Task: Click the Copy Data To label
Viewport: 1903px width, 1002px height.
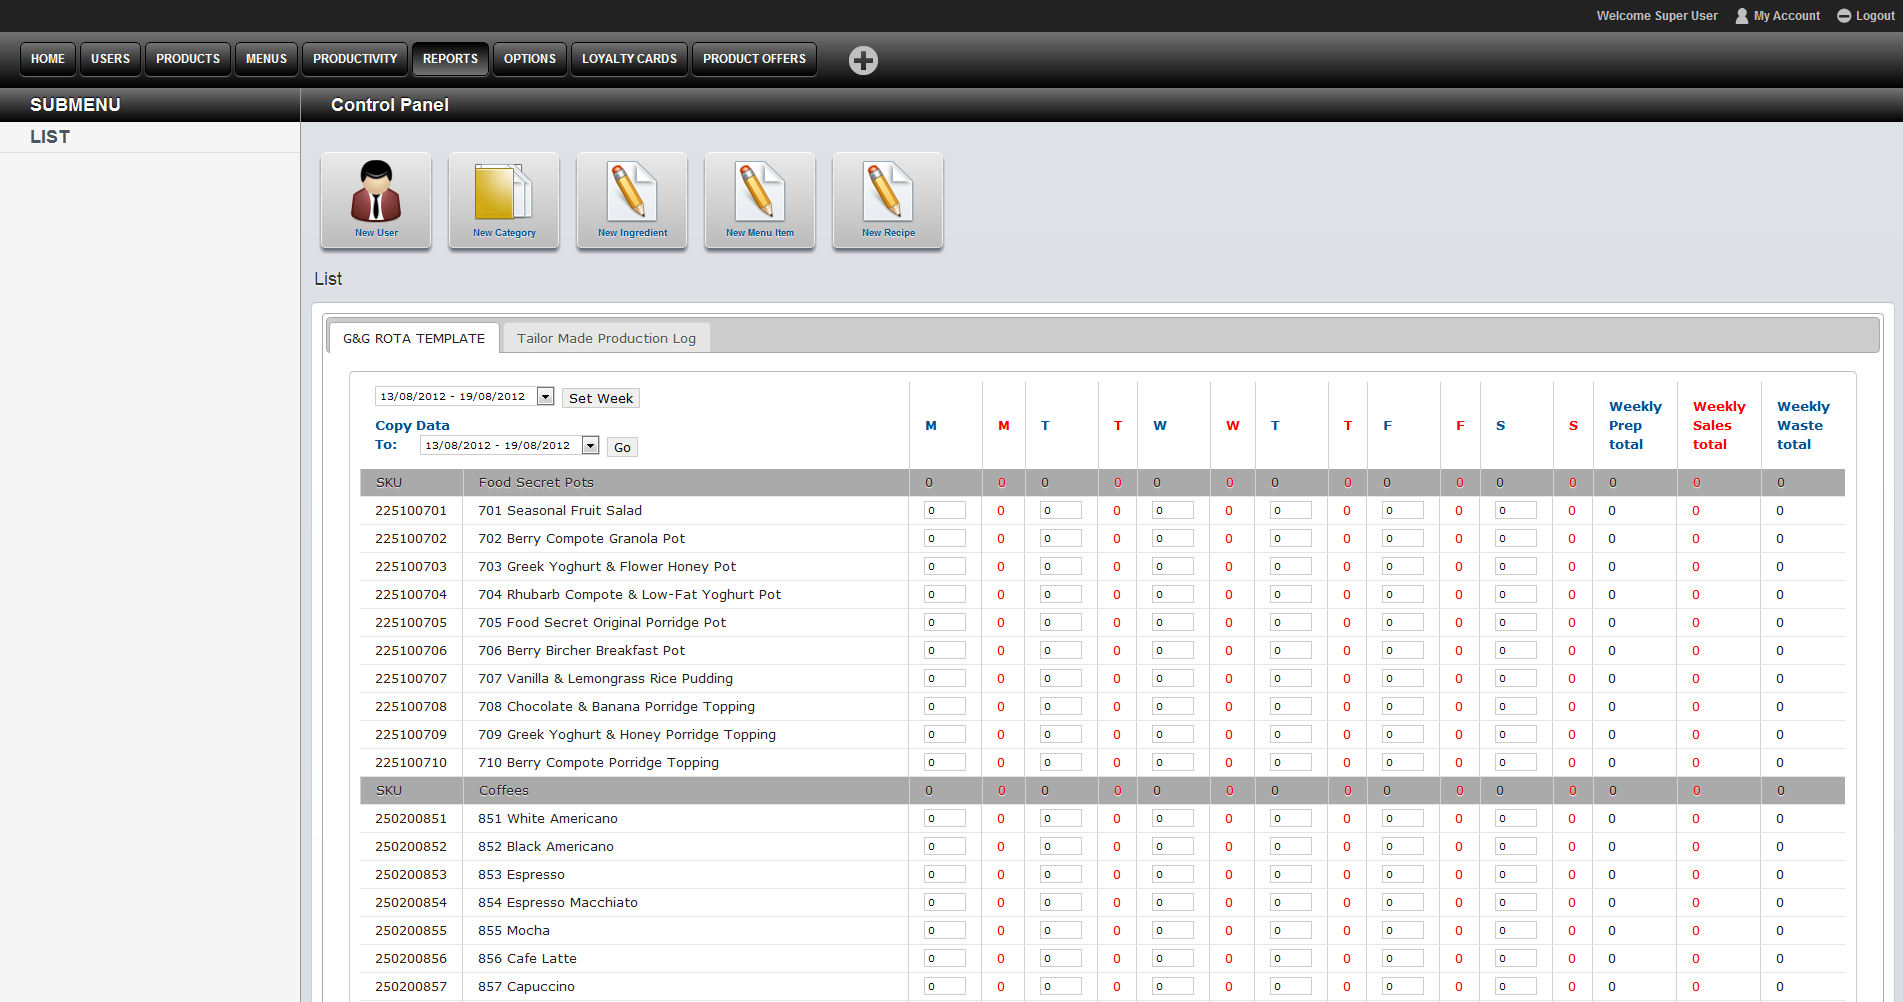Action: pos(412,435)
